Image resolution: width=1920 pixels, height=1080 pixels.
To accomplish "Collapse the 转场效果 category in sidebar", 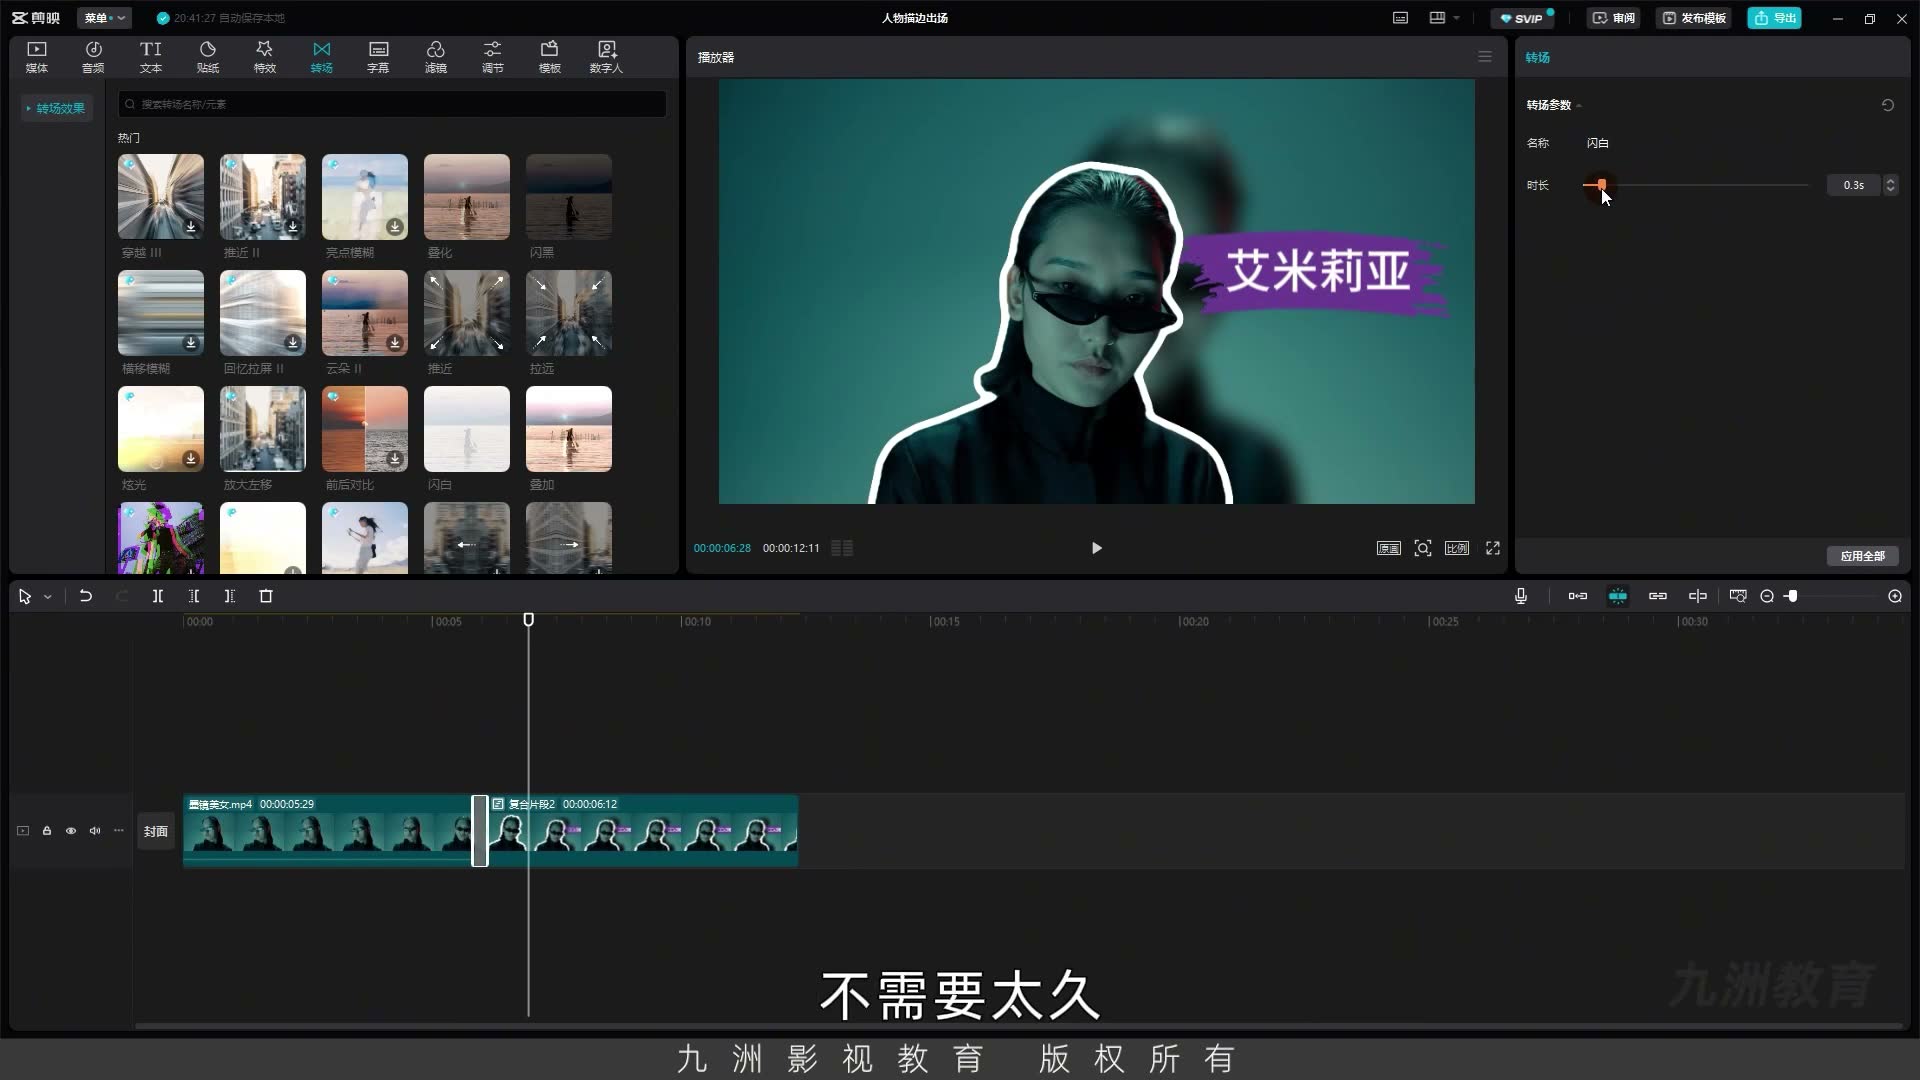I will 56,108.
